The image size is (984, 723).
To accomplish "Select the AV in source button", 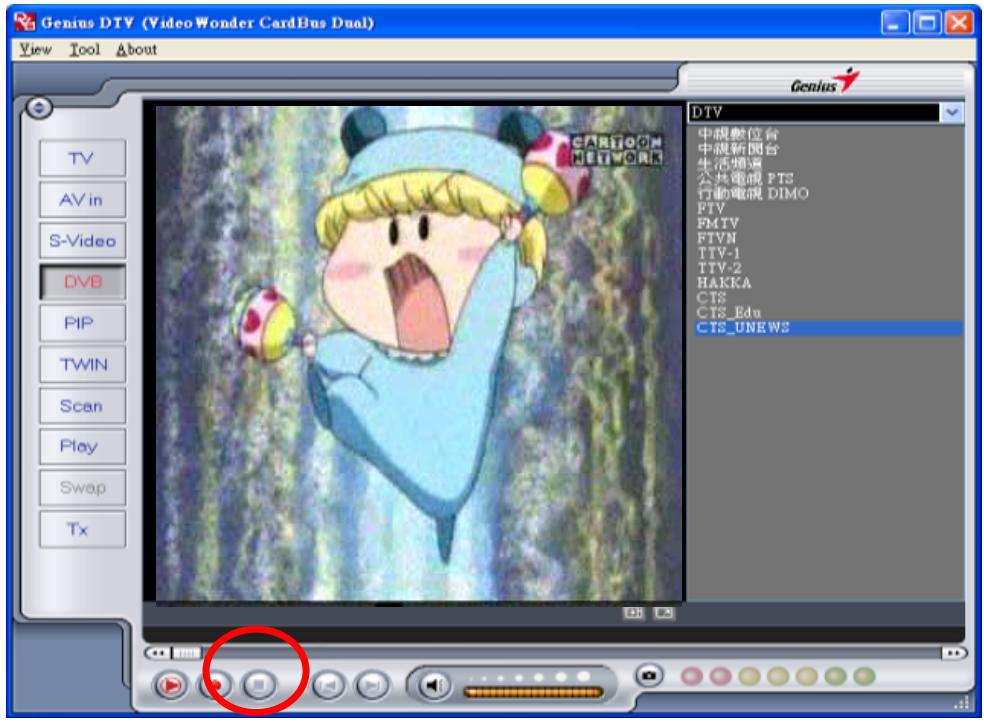I will pos(82,200).
